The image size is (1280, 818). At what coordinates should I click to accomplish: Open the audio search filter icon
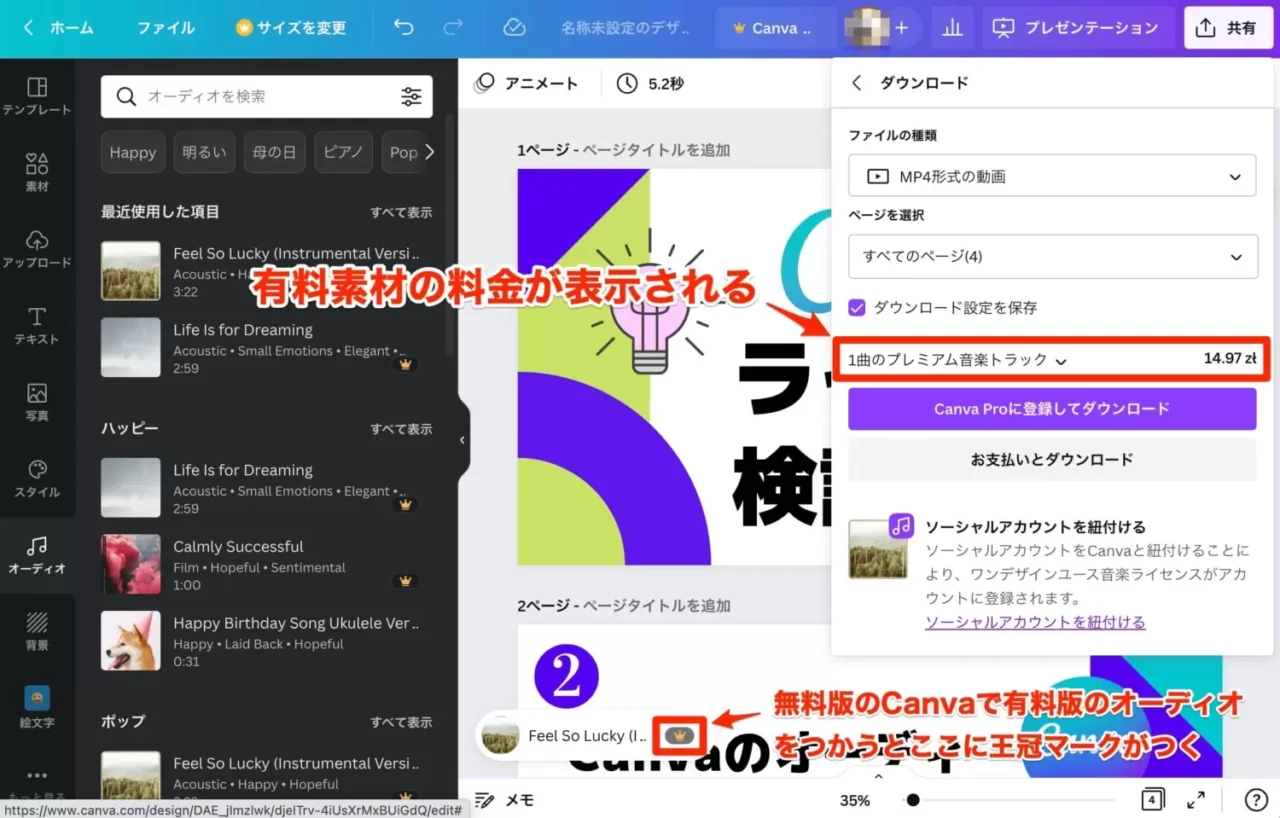coord(411,97)
